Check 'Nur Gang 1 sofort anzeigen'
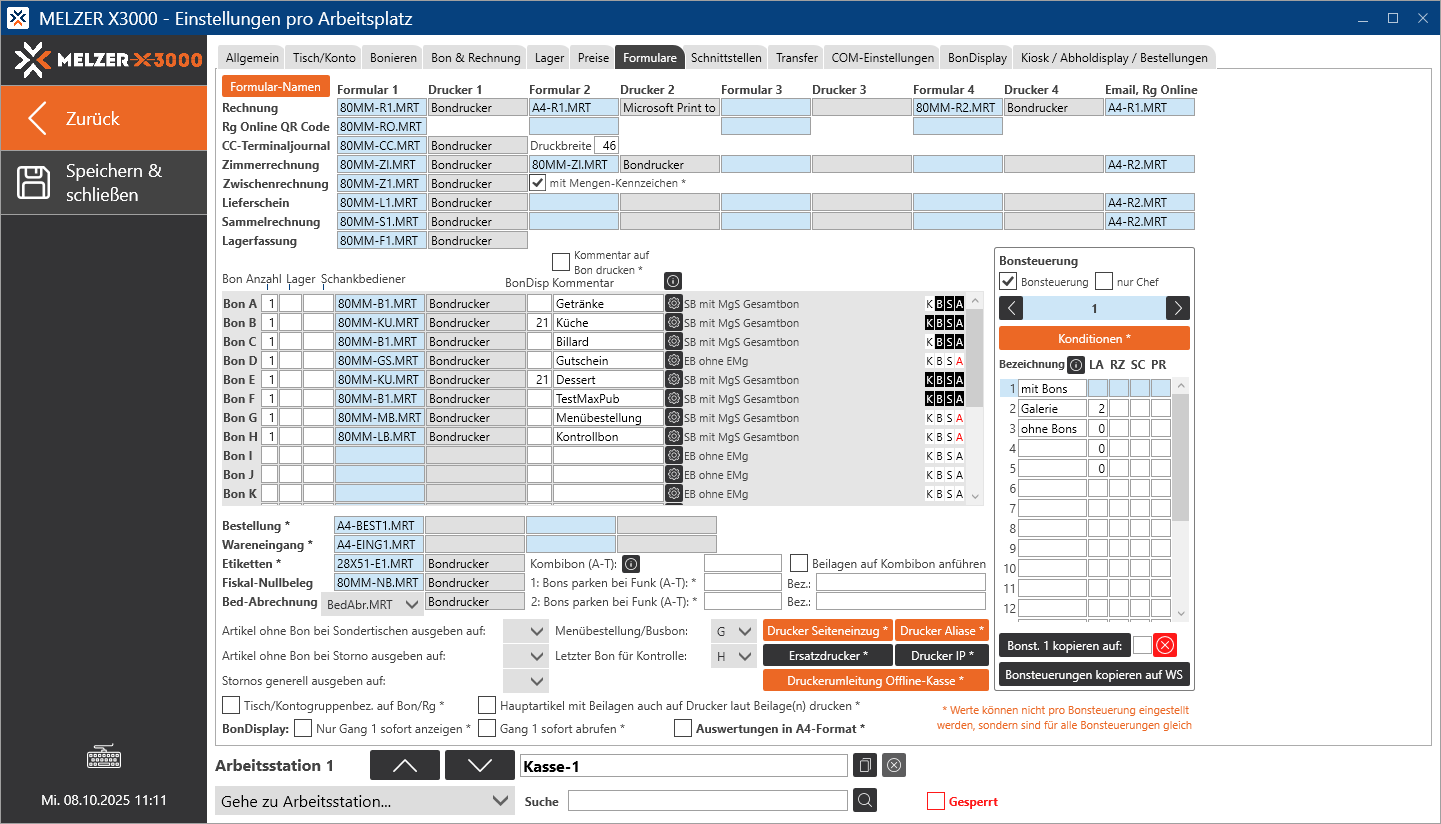This screenshot has height=824, width=1441. click(303, 728)
